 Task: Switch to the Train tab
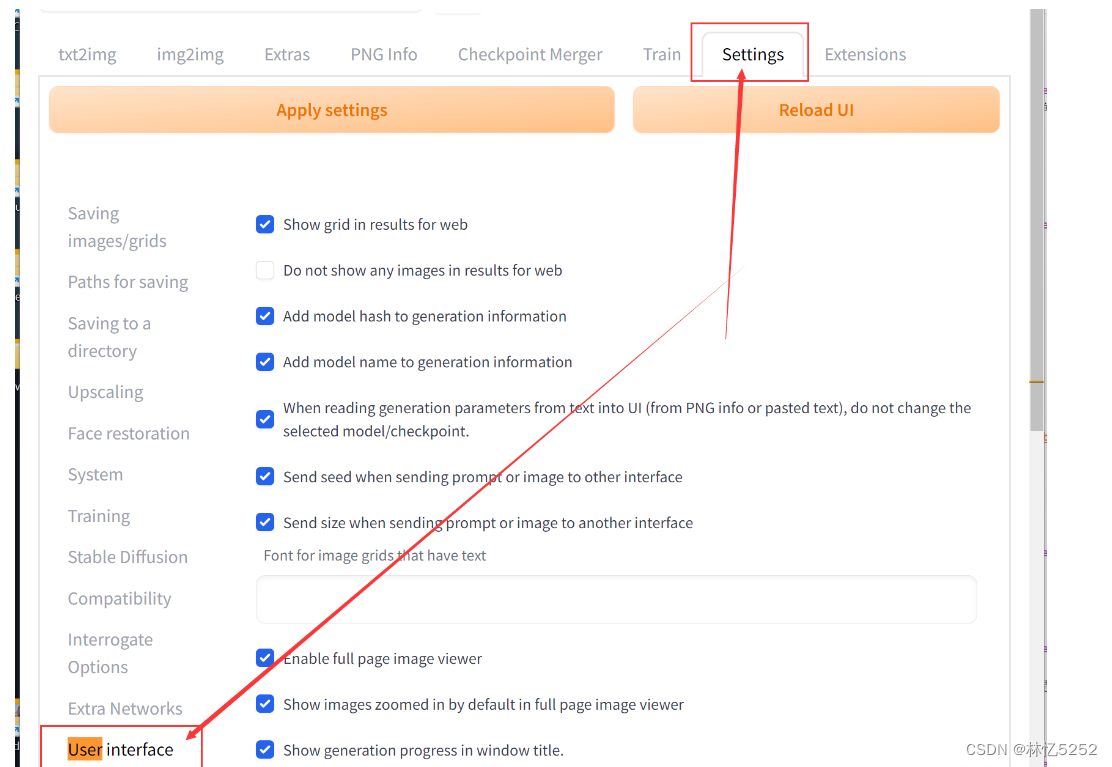(662, 55)
